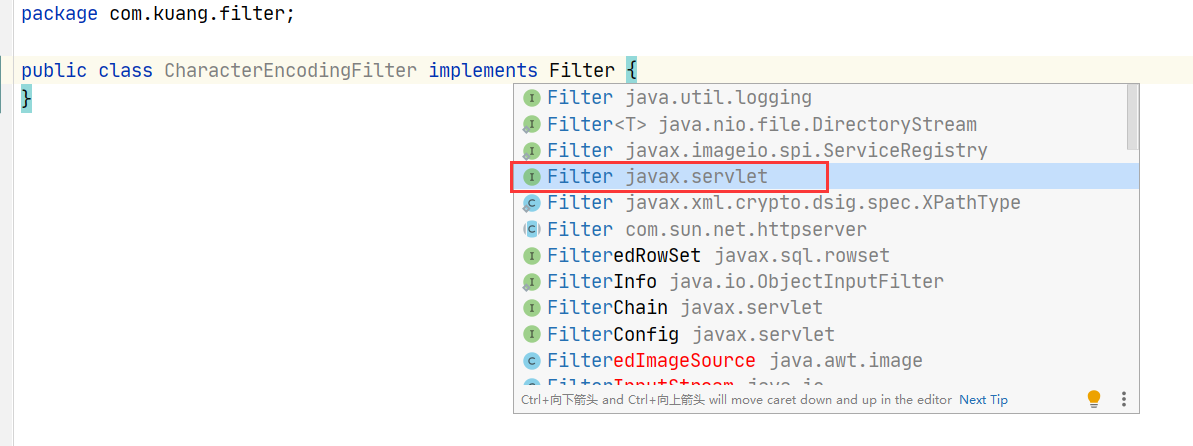Click the class icon beside XPathType Filter
1193x446 pixels.
pyautogui.click(x=531, y=203)
